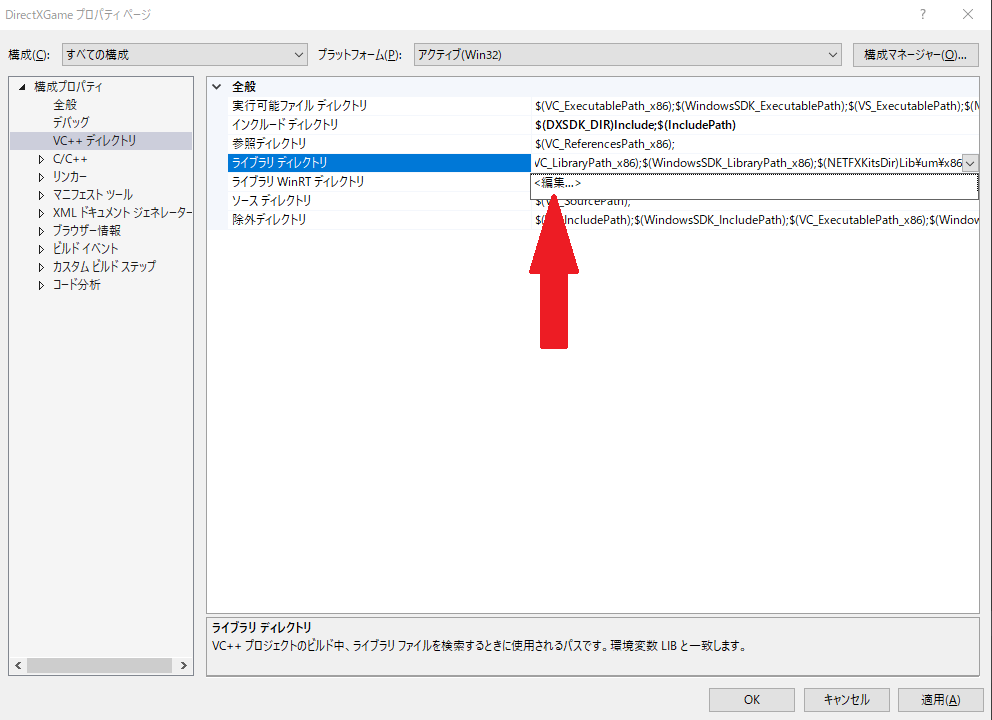
Task: Select 全般 in the property tree
Action: click(65, 104)
